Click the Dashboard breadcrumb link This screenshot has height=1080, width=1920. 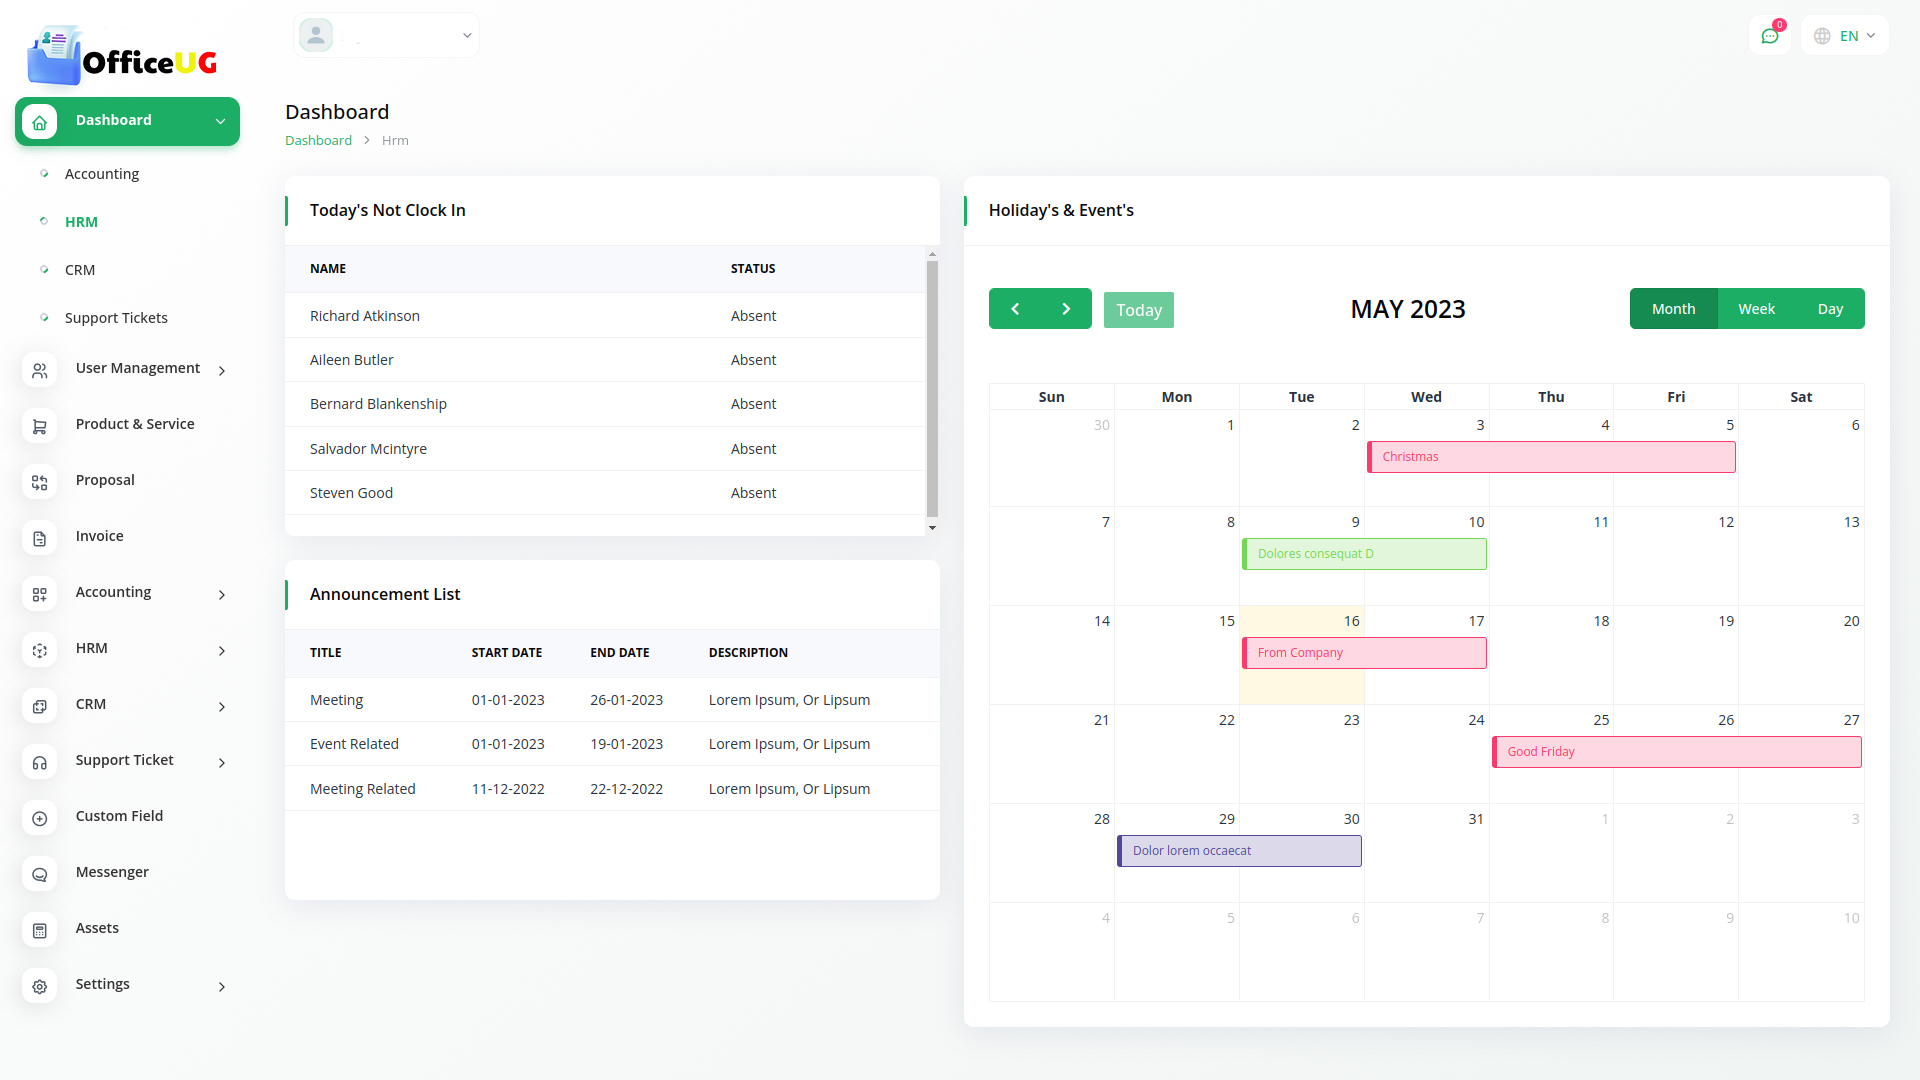pyautogui.click(x=318, y=140)
